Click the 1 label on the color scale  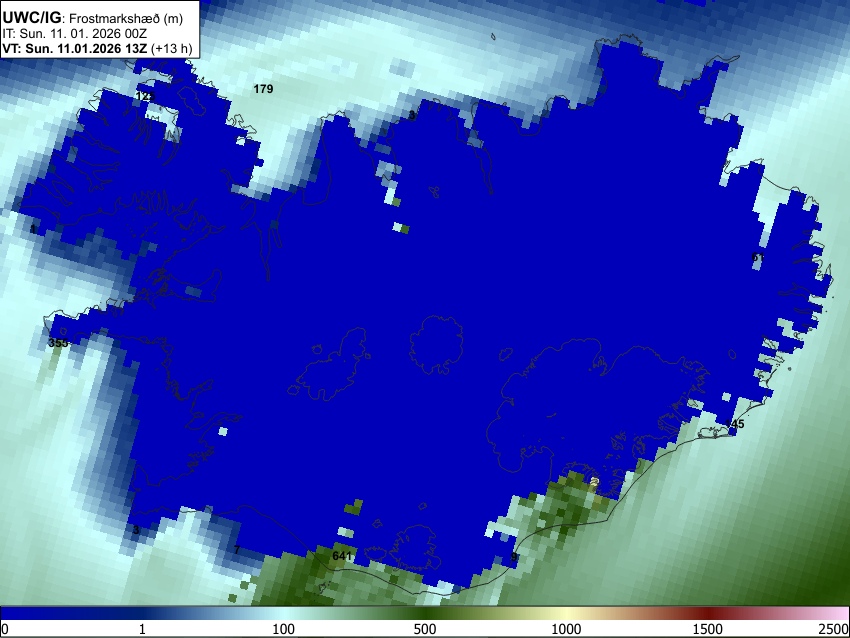tap(142, 629)
